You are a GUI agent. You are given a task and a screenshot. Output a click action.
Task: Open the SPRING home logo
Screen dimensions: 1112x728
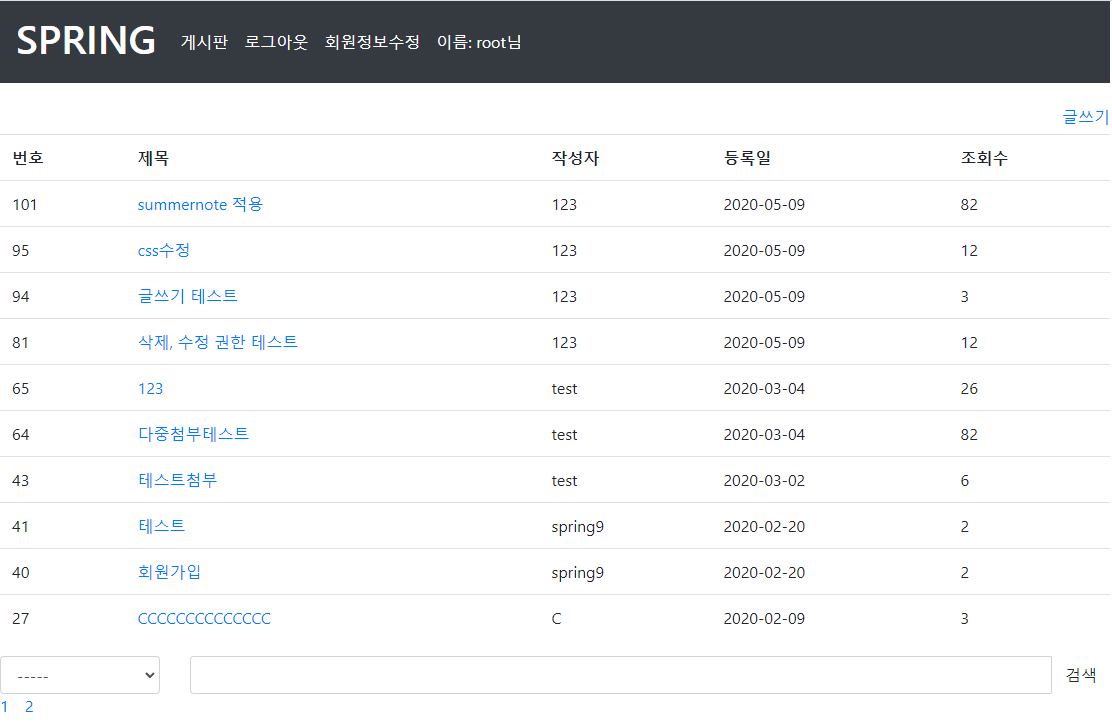[86, 40]
